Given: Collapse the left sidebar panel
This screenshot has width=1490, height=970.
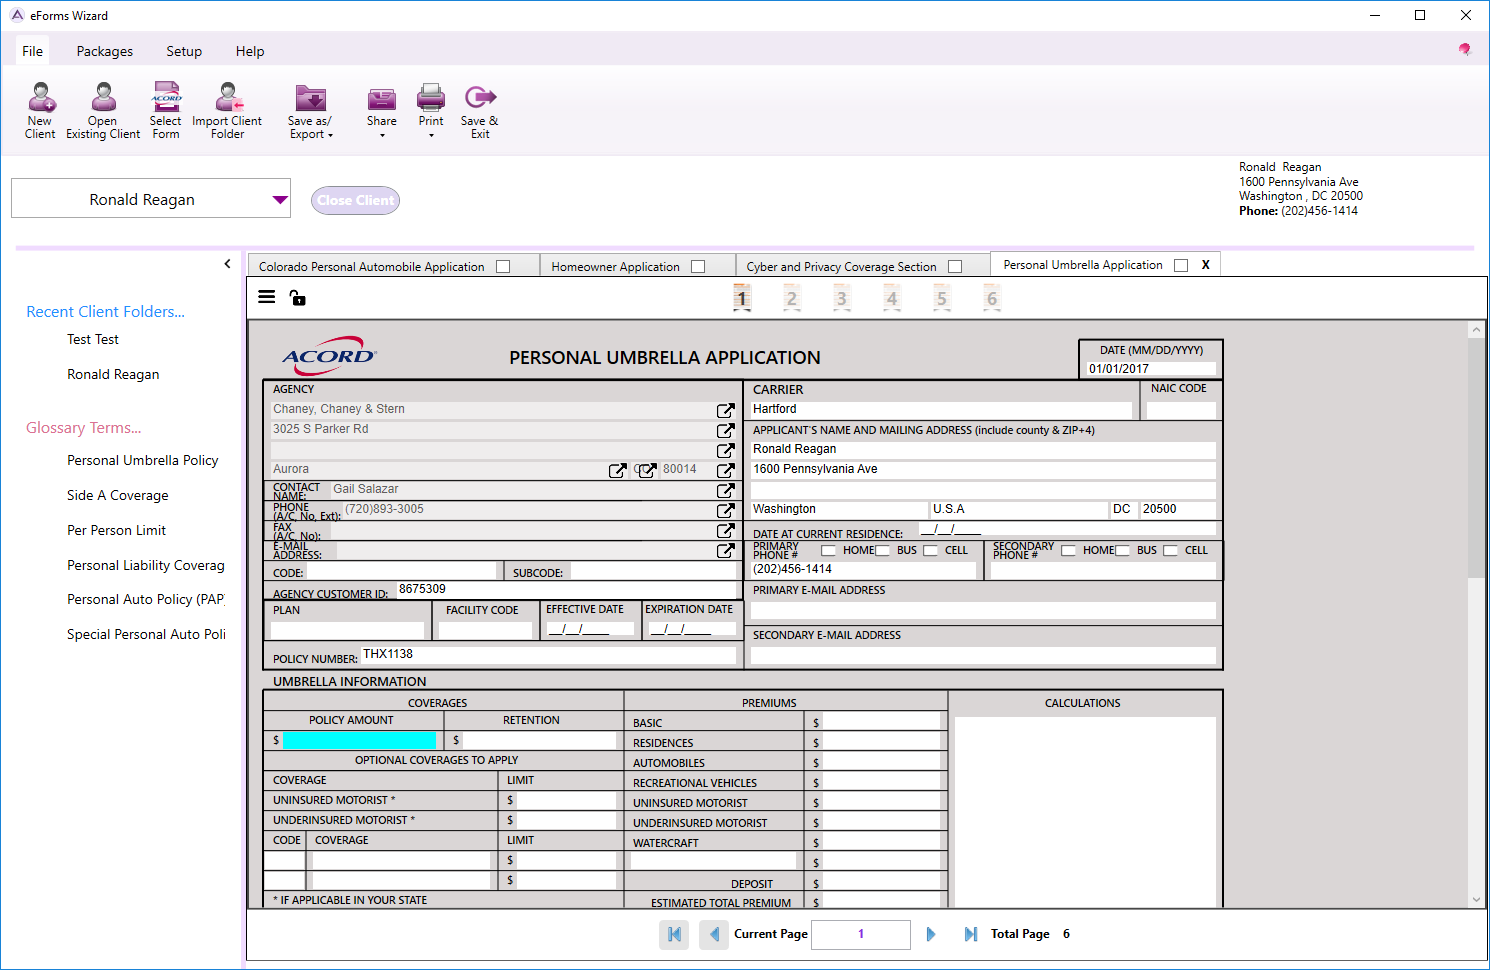Looking at the screenshot, I should click(228, 264).
